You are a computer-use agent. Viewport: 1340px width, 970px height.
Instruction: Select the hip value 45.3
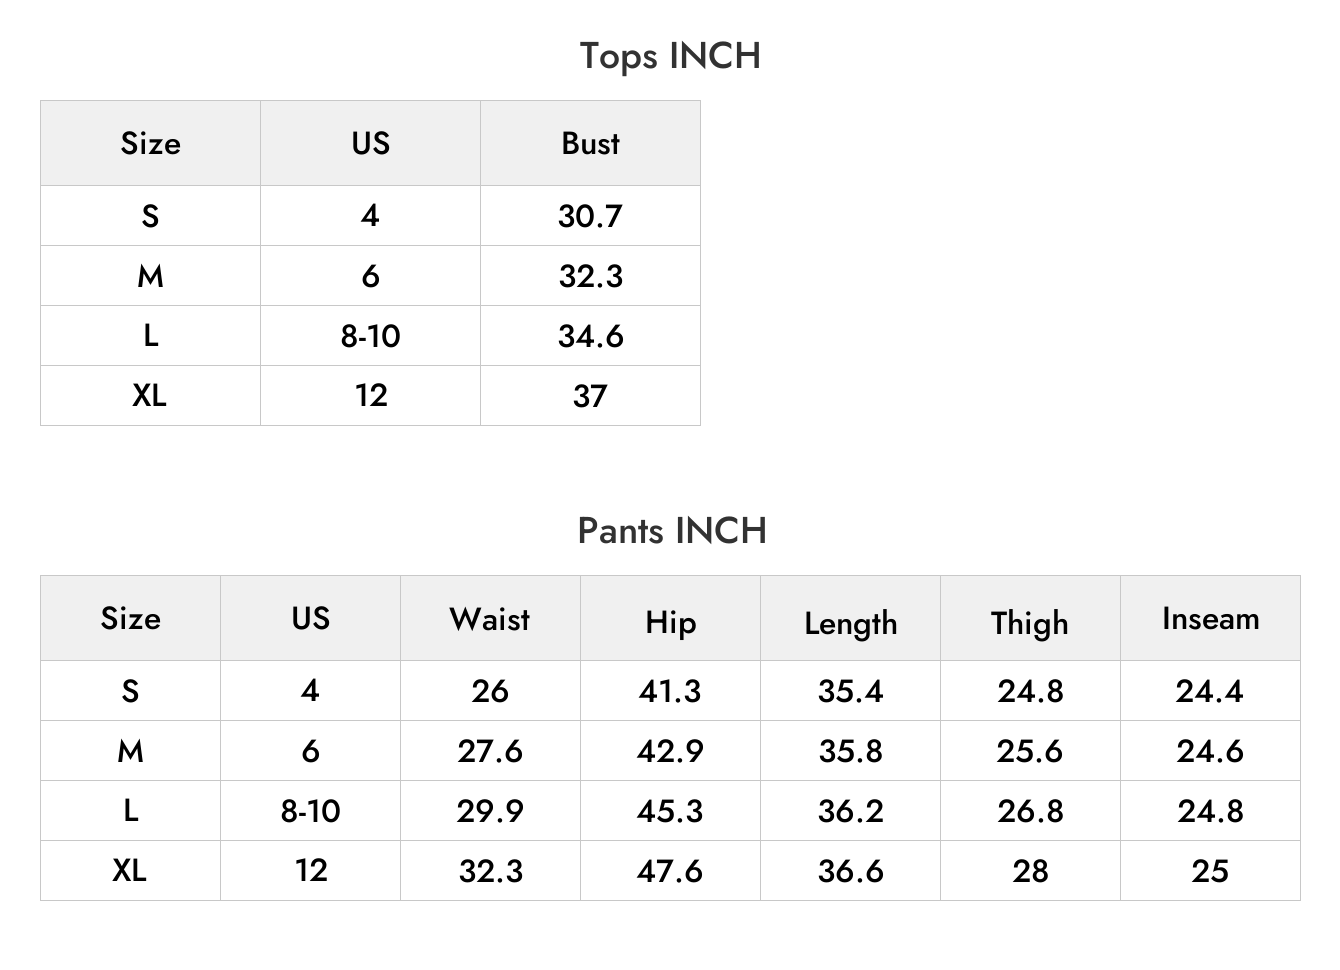click(670, 811)
